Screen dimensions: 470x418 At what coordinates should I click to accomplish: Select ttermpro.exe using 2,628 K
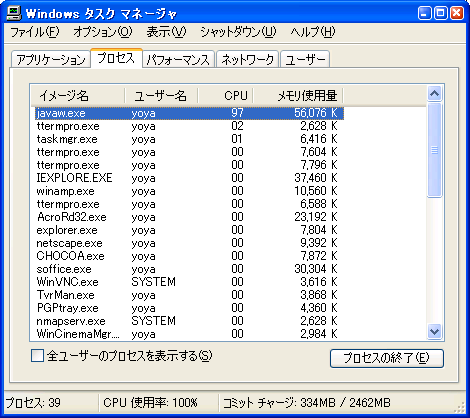189,126
